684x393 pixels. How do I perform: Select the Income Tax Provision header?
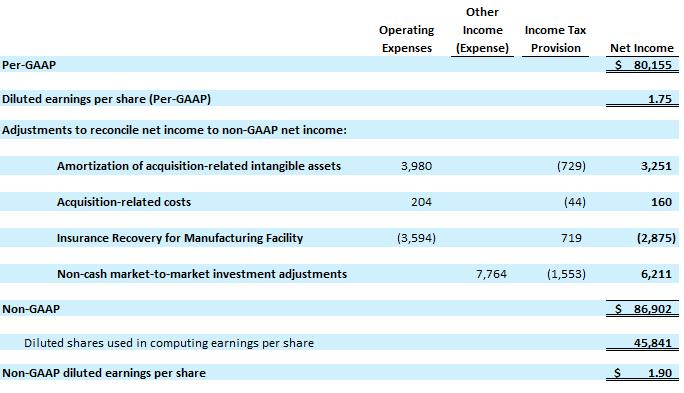click(555, 39)
